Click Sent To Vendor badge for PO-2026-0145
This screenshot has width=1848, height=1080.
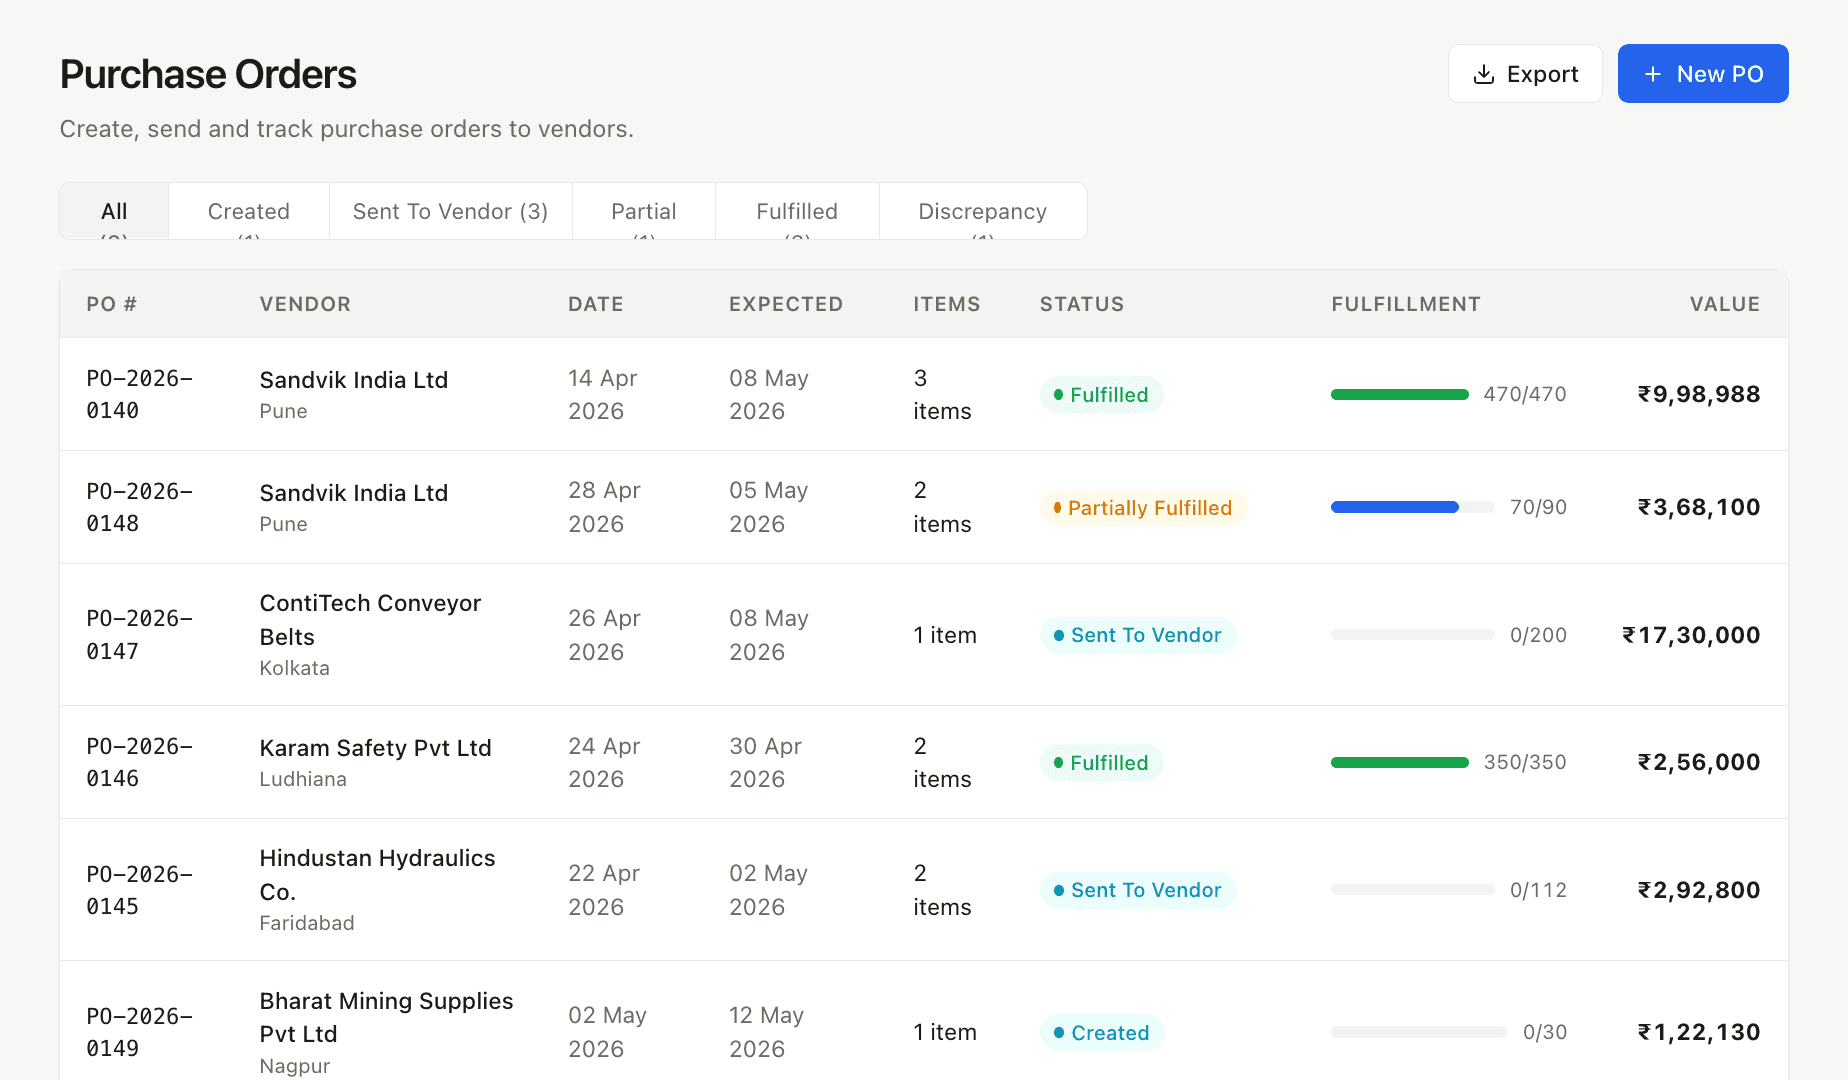(1138, 890)
